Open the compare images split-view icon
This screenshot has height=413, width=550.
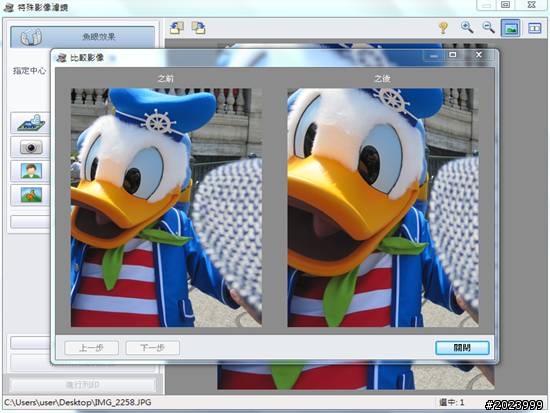535,28
